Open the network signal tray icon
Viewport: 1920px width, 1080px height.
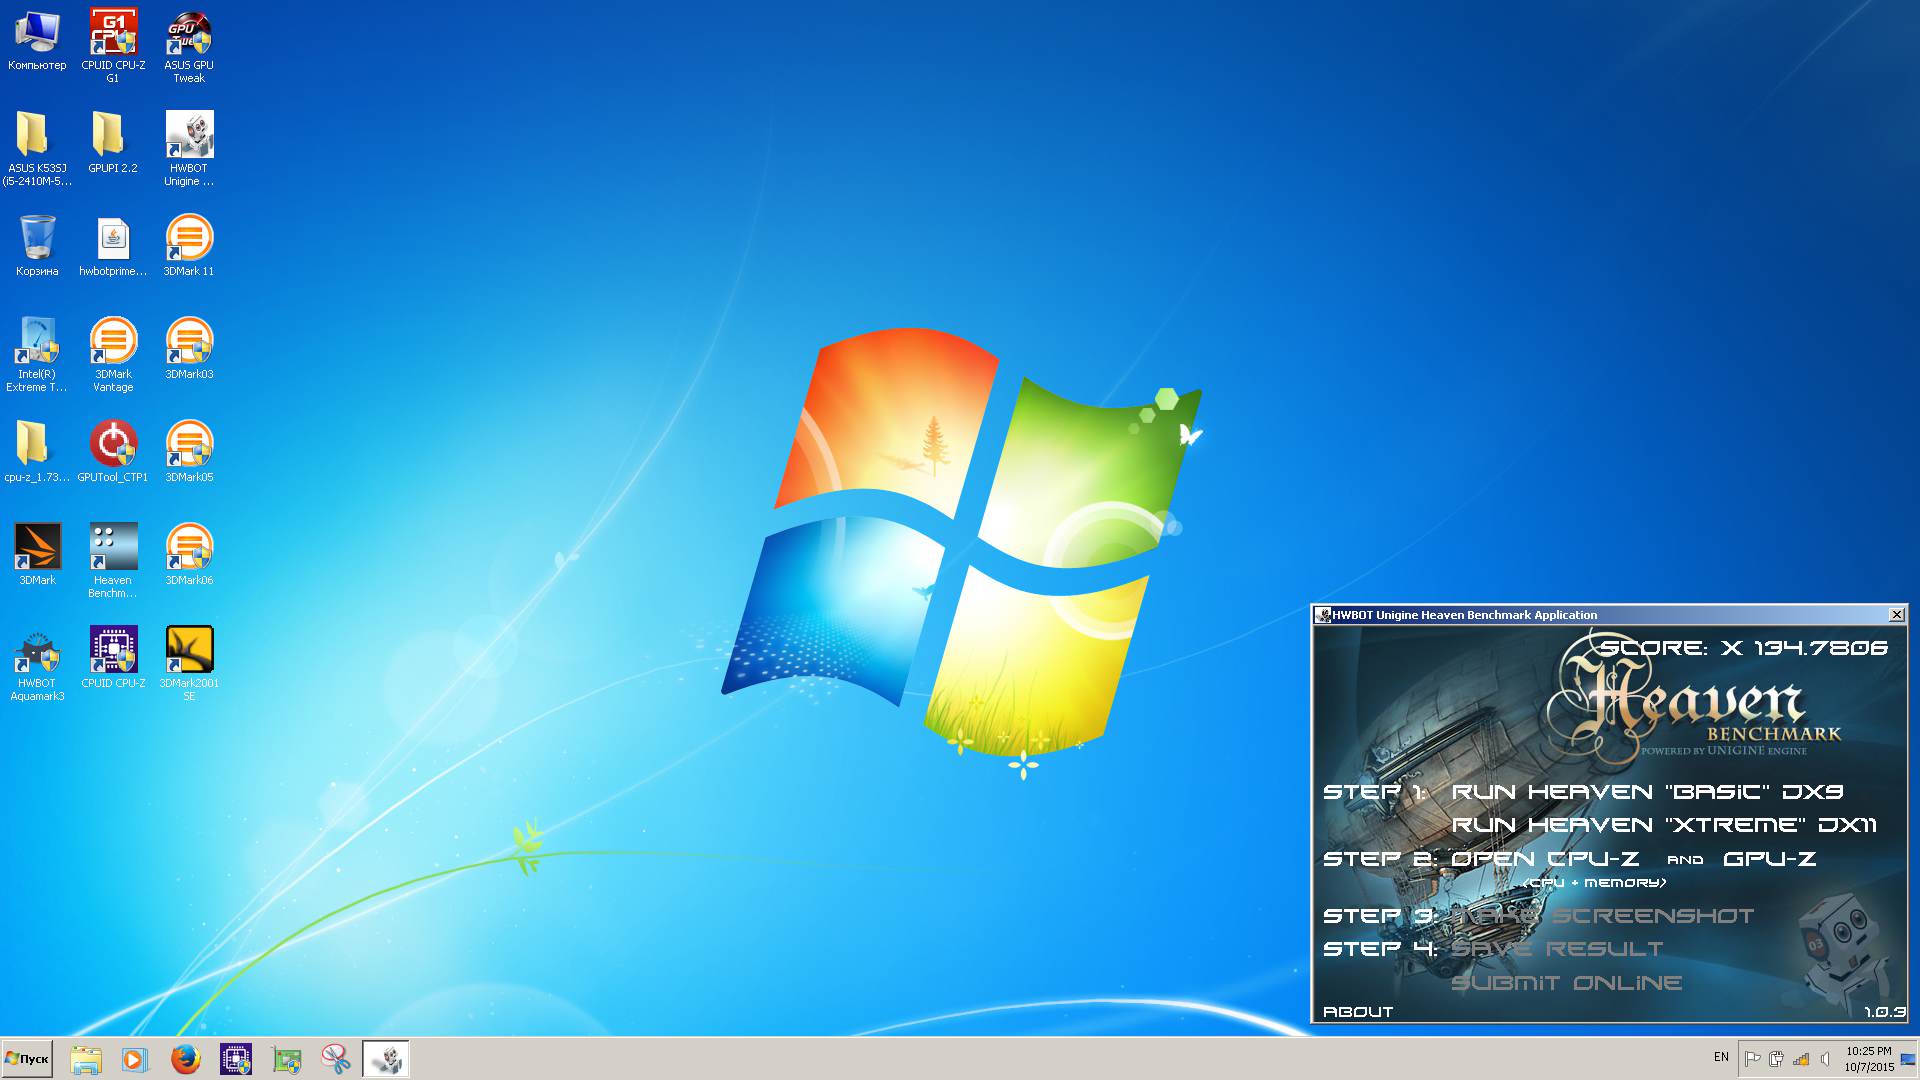(x=1801, y=1059)
